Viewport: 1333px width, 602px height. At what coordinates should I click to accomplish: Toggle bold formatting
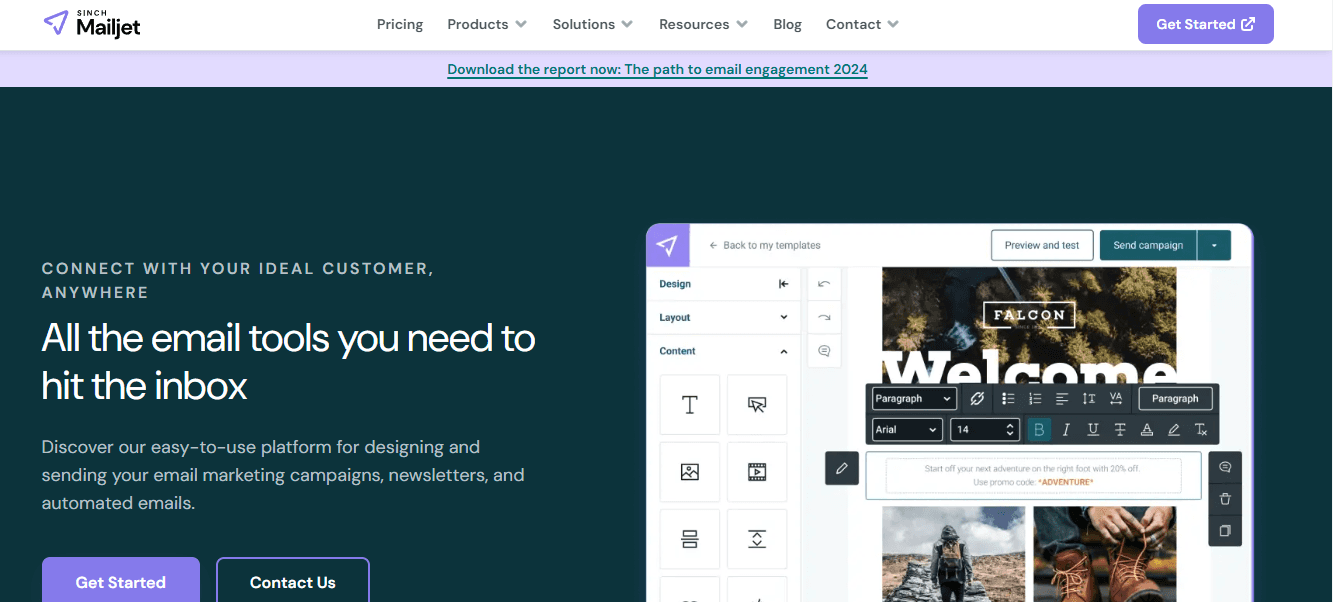coord(1039,430)
